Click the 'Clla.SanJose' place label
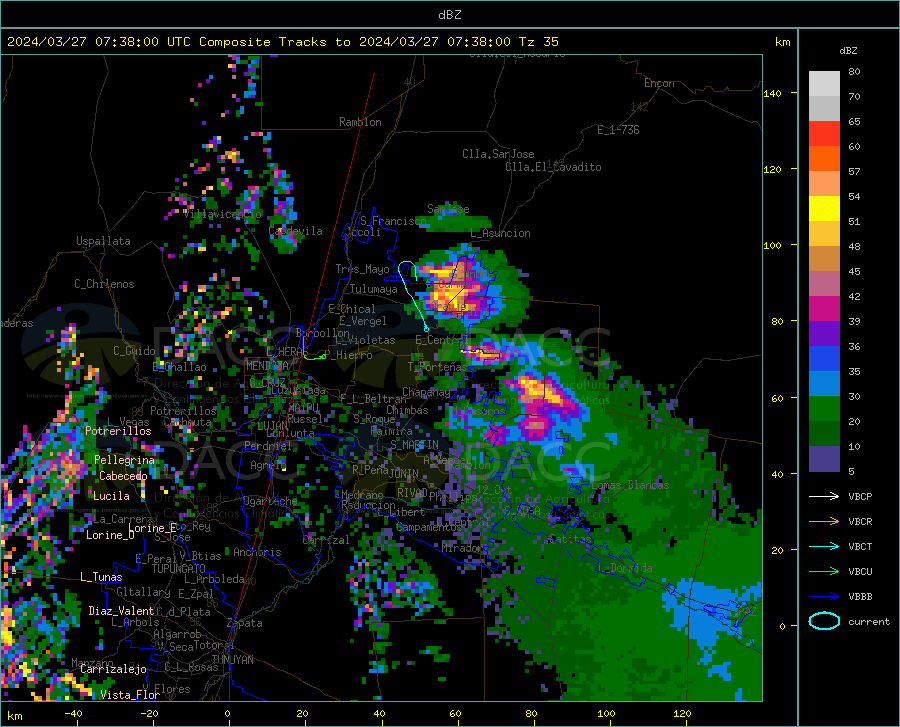This screenshot has height=727, width=900. click(x=498, y=154)
